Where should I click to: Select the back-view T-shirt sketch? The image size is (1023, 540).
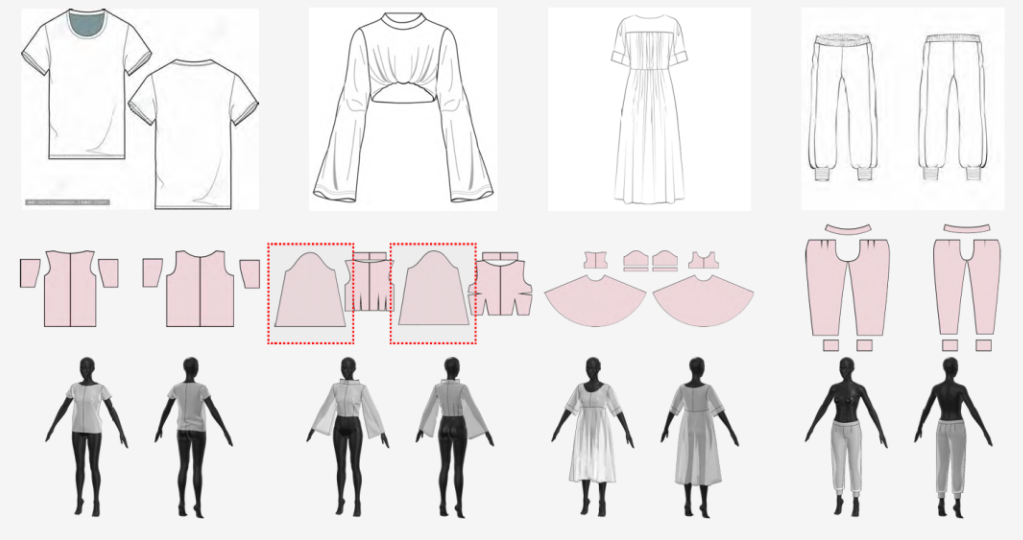(194, 134)
